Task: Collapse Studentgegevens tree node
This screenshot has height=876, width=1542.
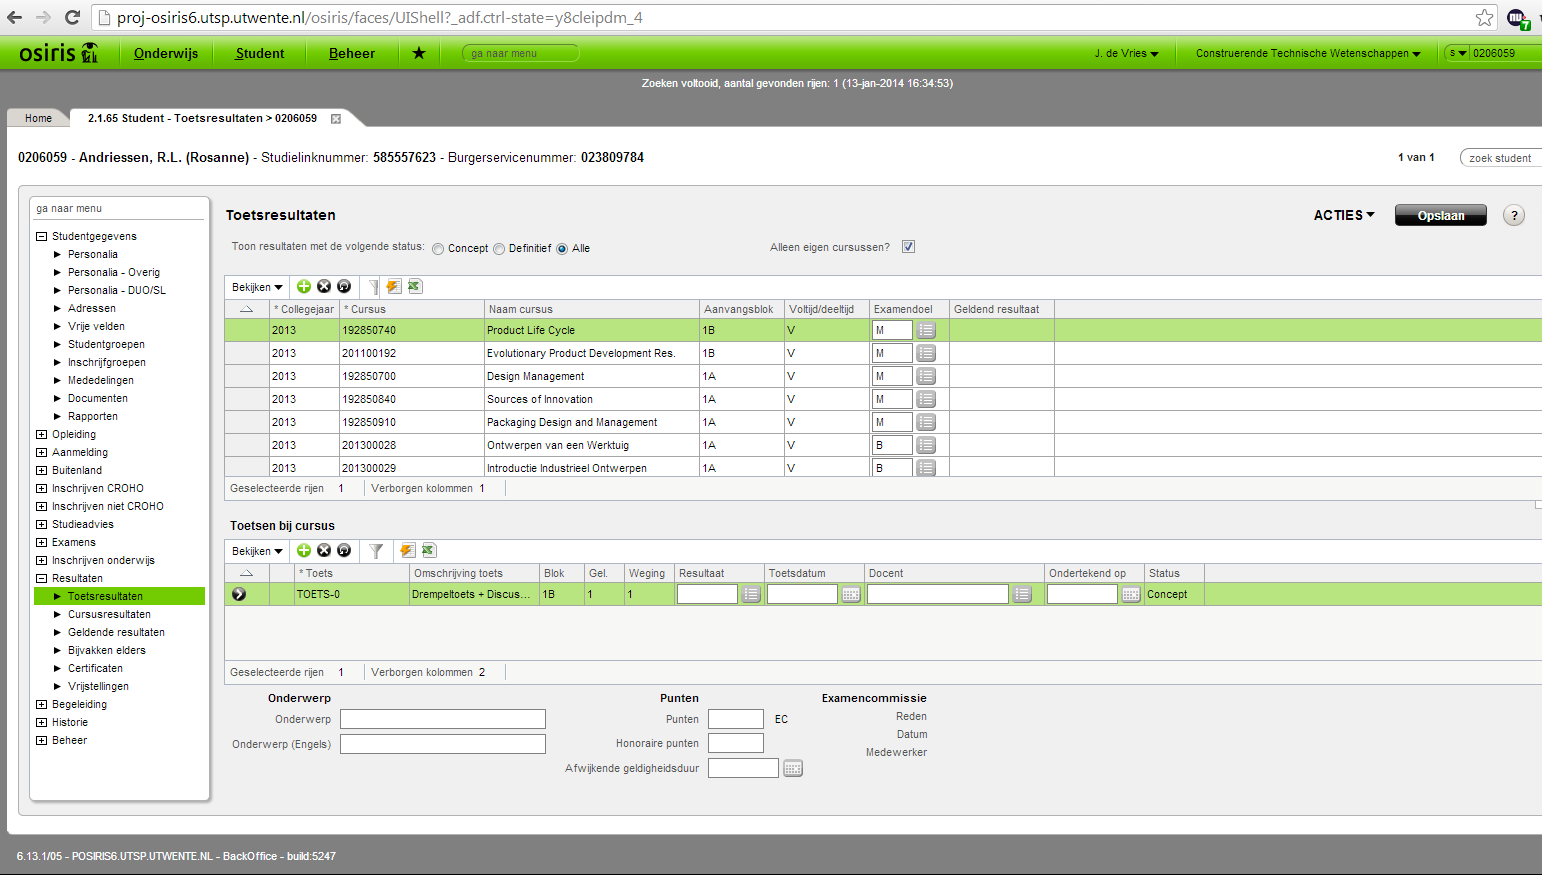Action: click(42, 237)
